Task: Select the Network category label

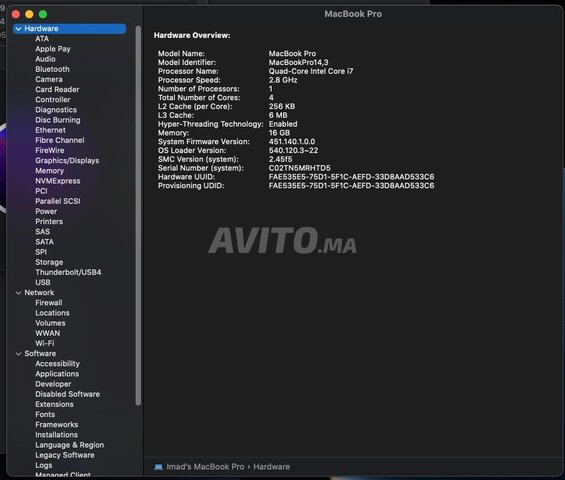Action: [39, 293]
